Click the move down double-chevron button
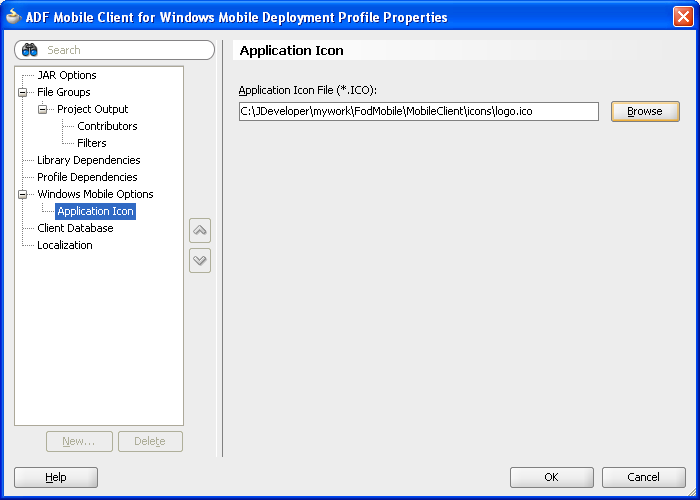The image size is (700, 500). [x=200, y=260]
